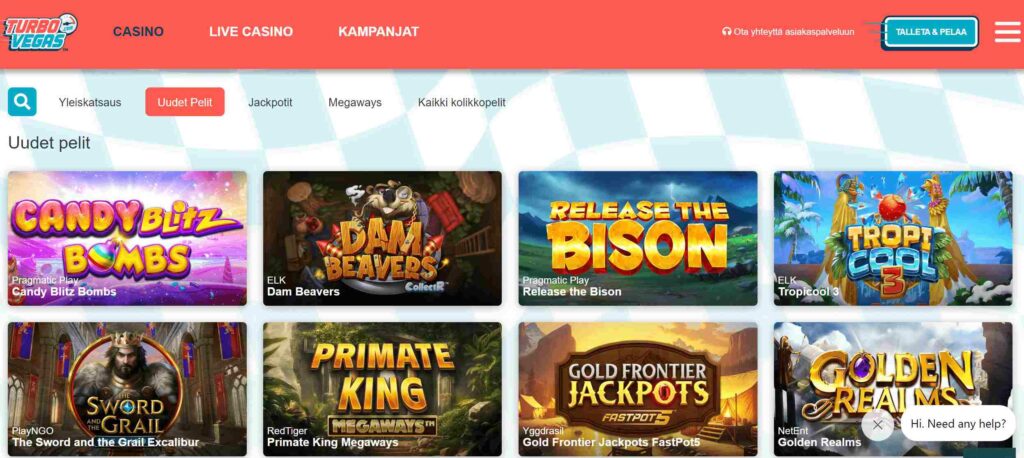
Task: Click the 'Hi. Need any help?' chat message
Action: point(958,424)
